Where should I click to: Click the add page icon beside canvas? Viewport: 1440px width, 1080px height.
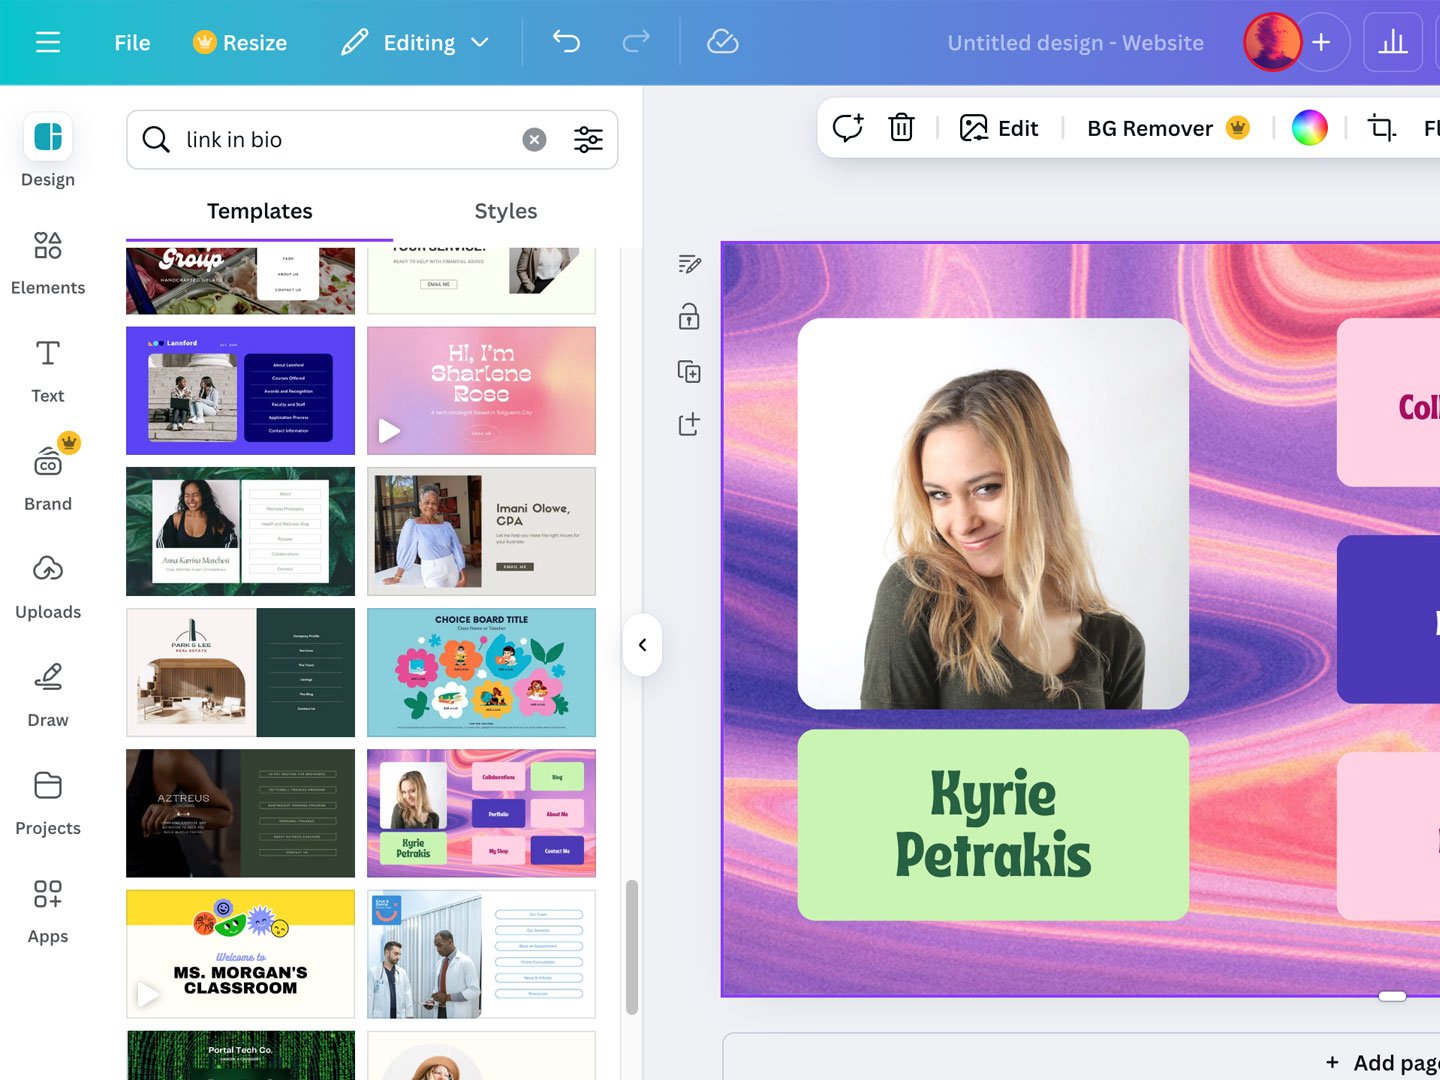pos(689,424)
